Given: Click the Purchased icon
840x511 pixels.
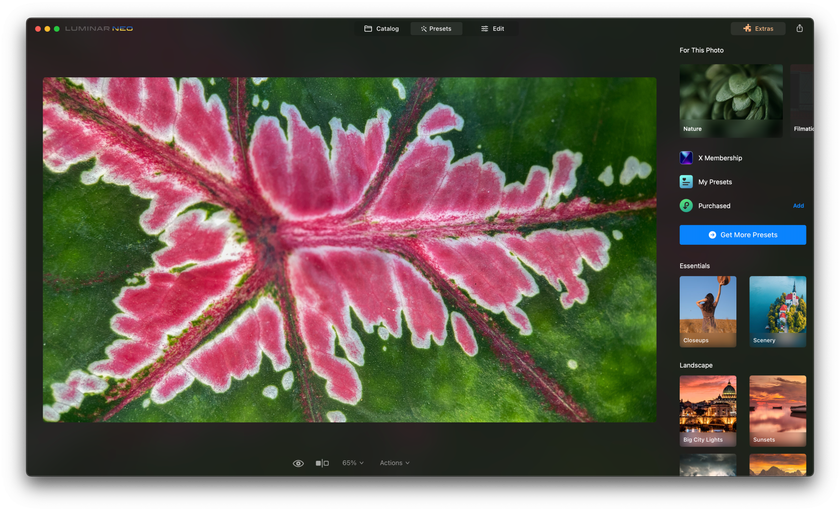Looking at the screenshot, I should (686, 206).
